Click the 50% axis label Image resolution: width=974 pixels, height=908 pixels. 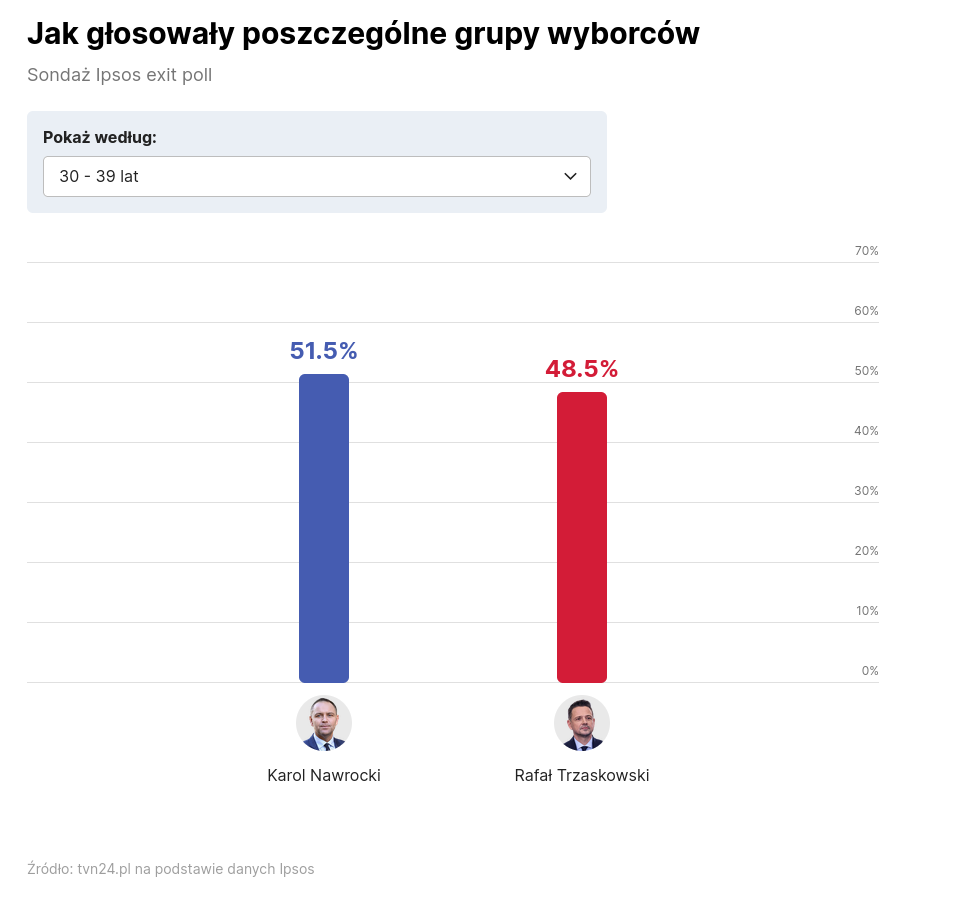866,371
